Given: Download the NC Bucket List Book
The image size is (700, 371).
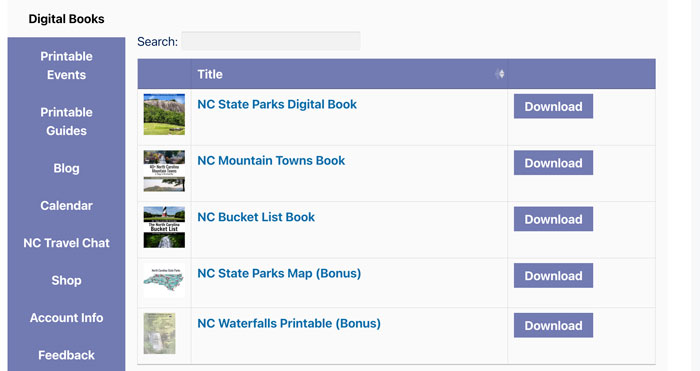Looking at the screenshot, I should (553, 219).
